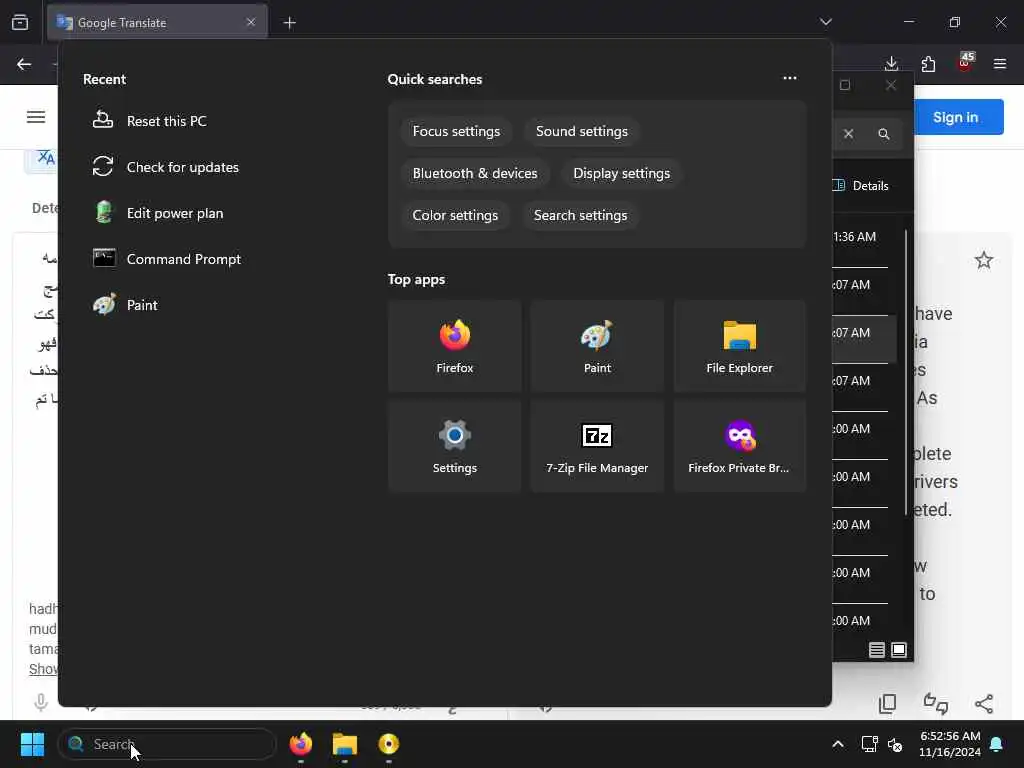
Task: Open Firefox list all tabs dropdown
Action: 825,22
